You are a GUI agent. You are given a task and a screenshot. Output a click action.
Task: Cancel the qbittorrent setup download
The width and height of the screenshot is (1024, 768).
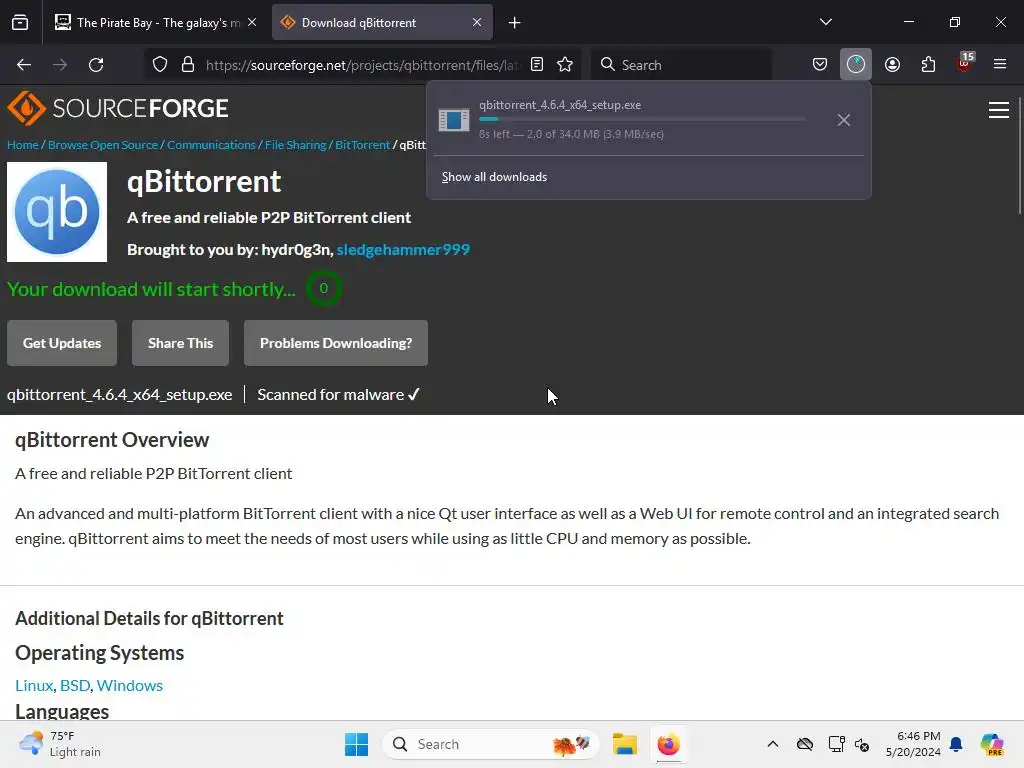point(844,120)
